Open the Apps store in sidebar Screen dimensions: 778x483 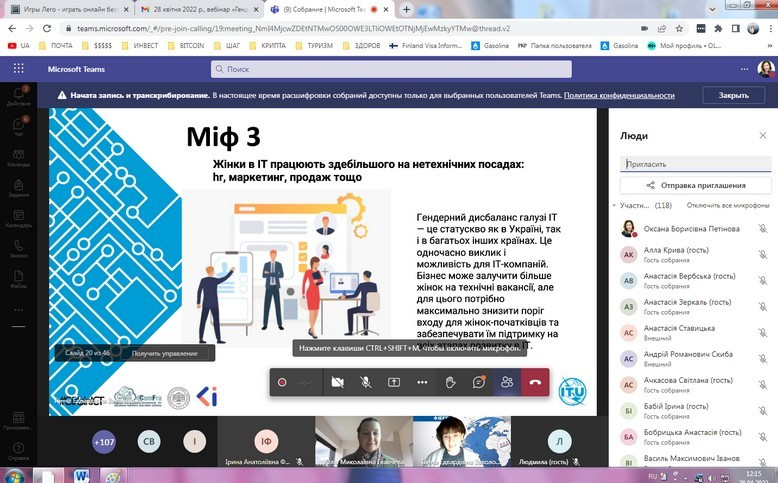[18, 420]
